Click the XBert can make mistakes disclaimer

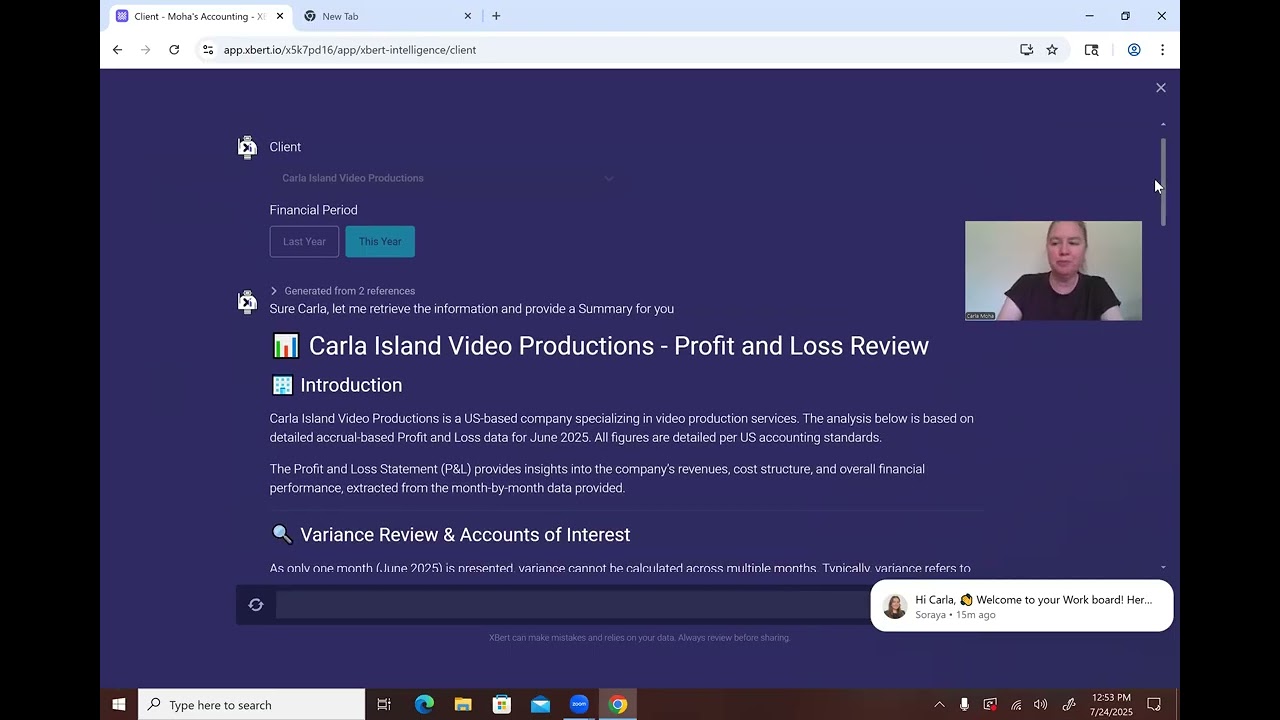pos(640,637)
